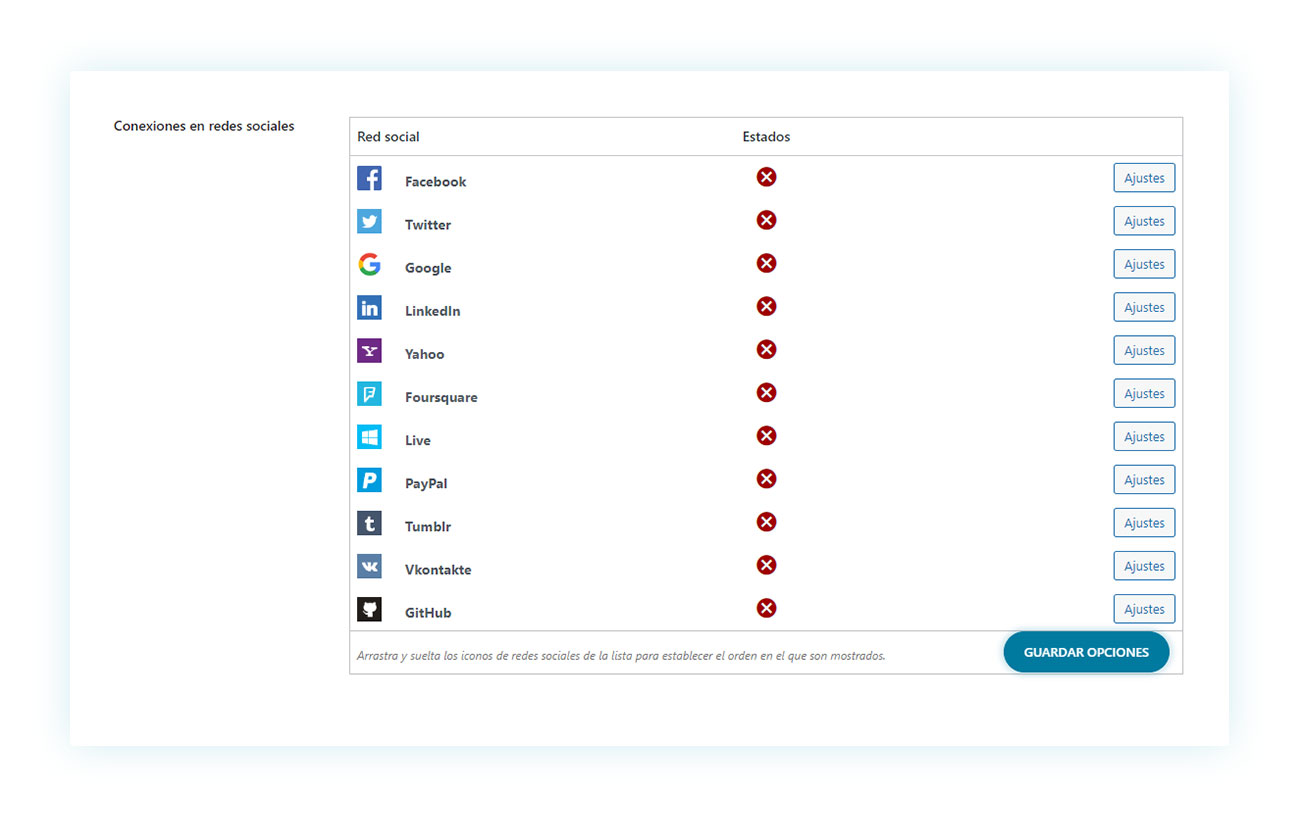Open Ajustes for Yahoo

pos(1144,350)
